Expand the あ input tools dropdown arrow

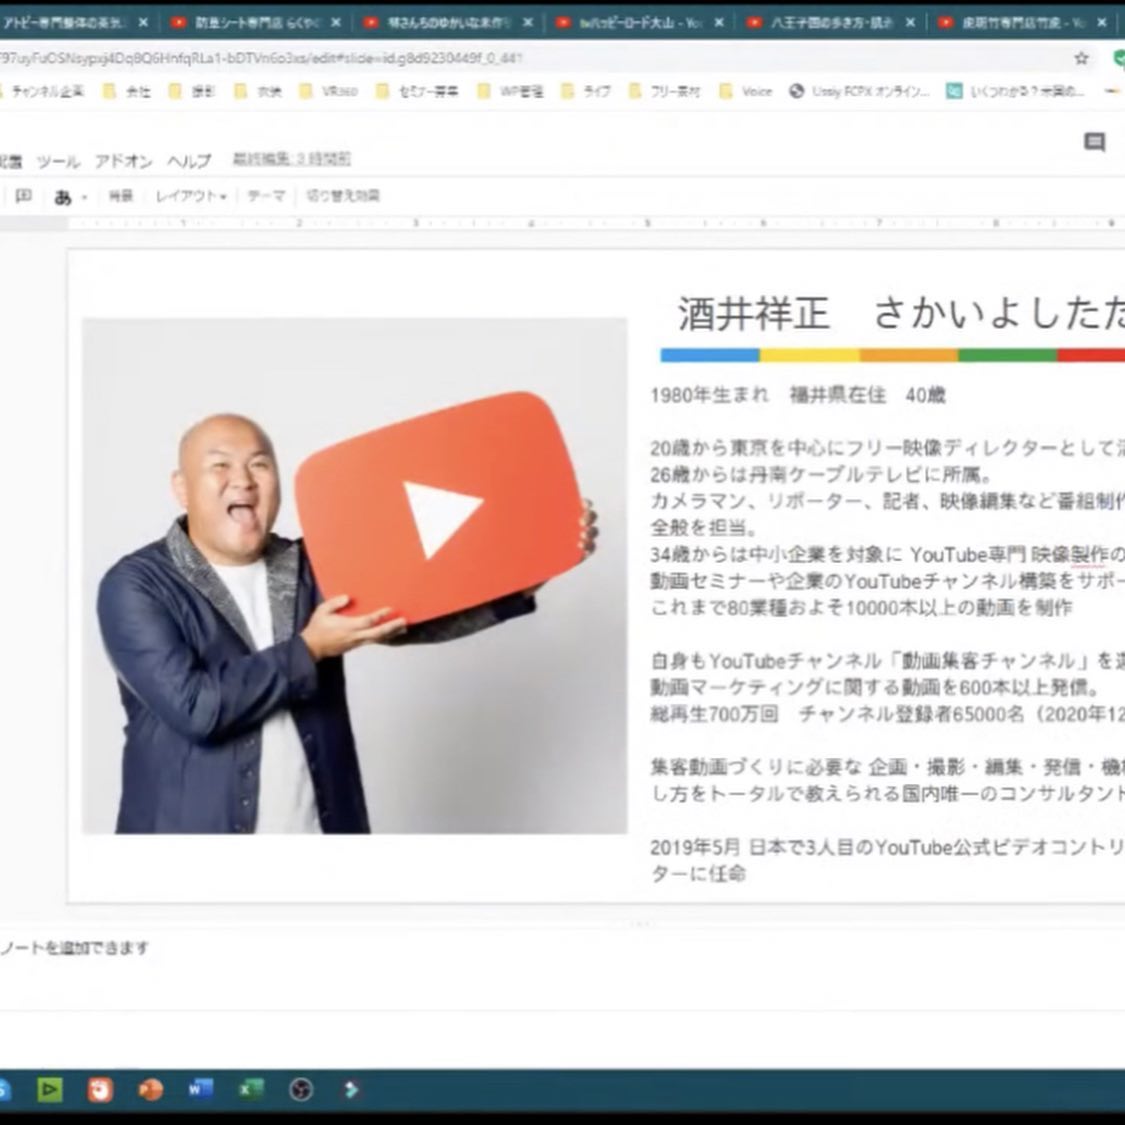pyautogui.click(x=85, y=198)
